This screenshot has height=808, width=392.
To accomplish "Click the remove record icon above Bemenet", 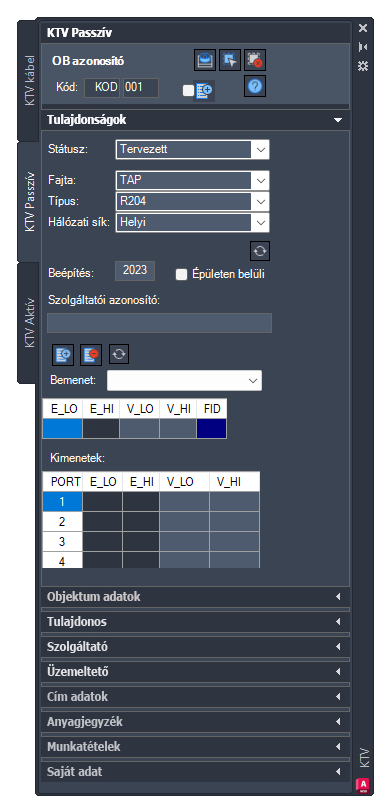I will [x=91, y=354].
